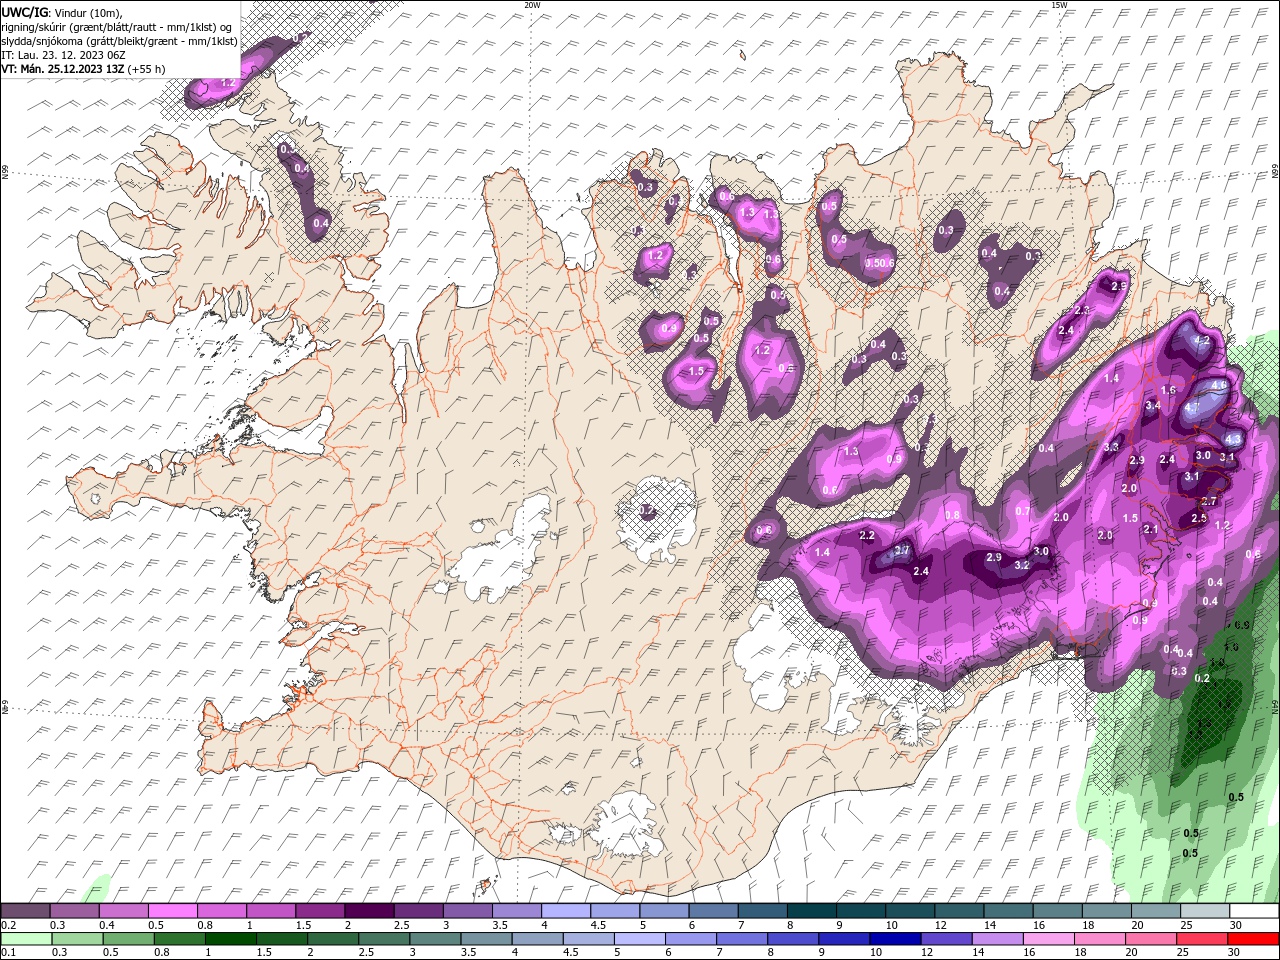This screenshot has height=960, width=1280.
Task: Click the '(+55 h)' forecast offset text
Action: tap(147, 69)
